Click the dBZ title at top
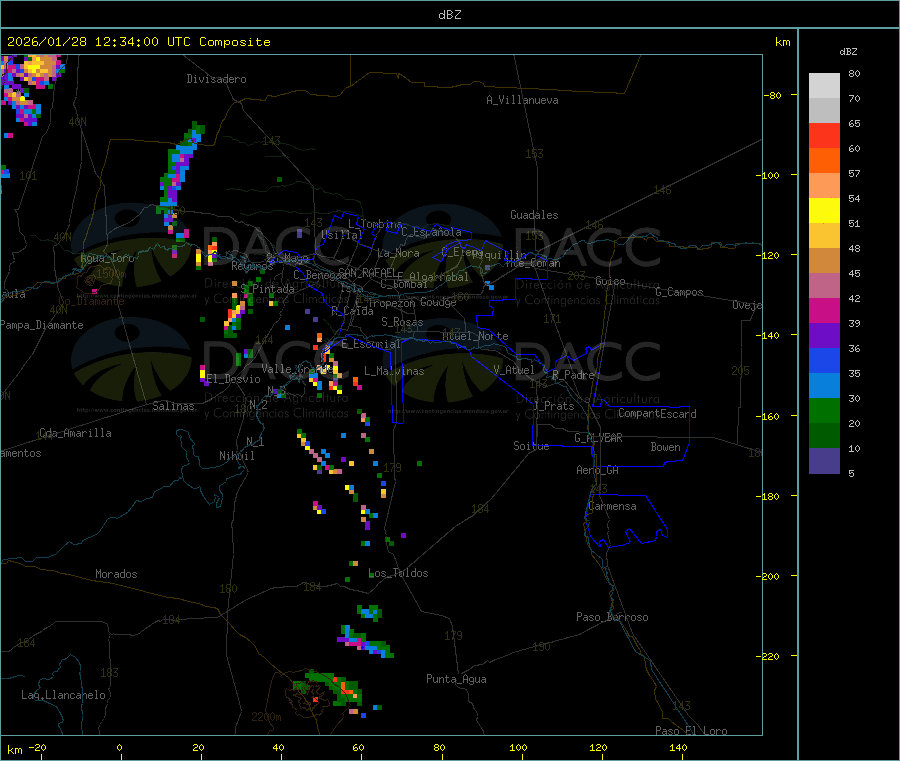This screenshot has height=761, width=900. pyautogui.click(x=449, y=14)
